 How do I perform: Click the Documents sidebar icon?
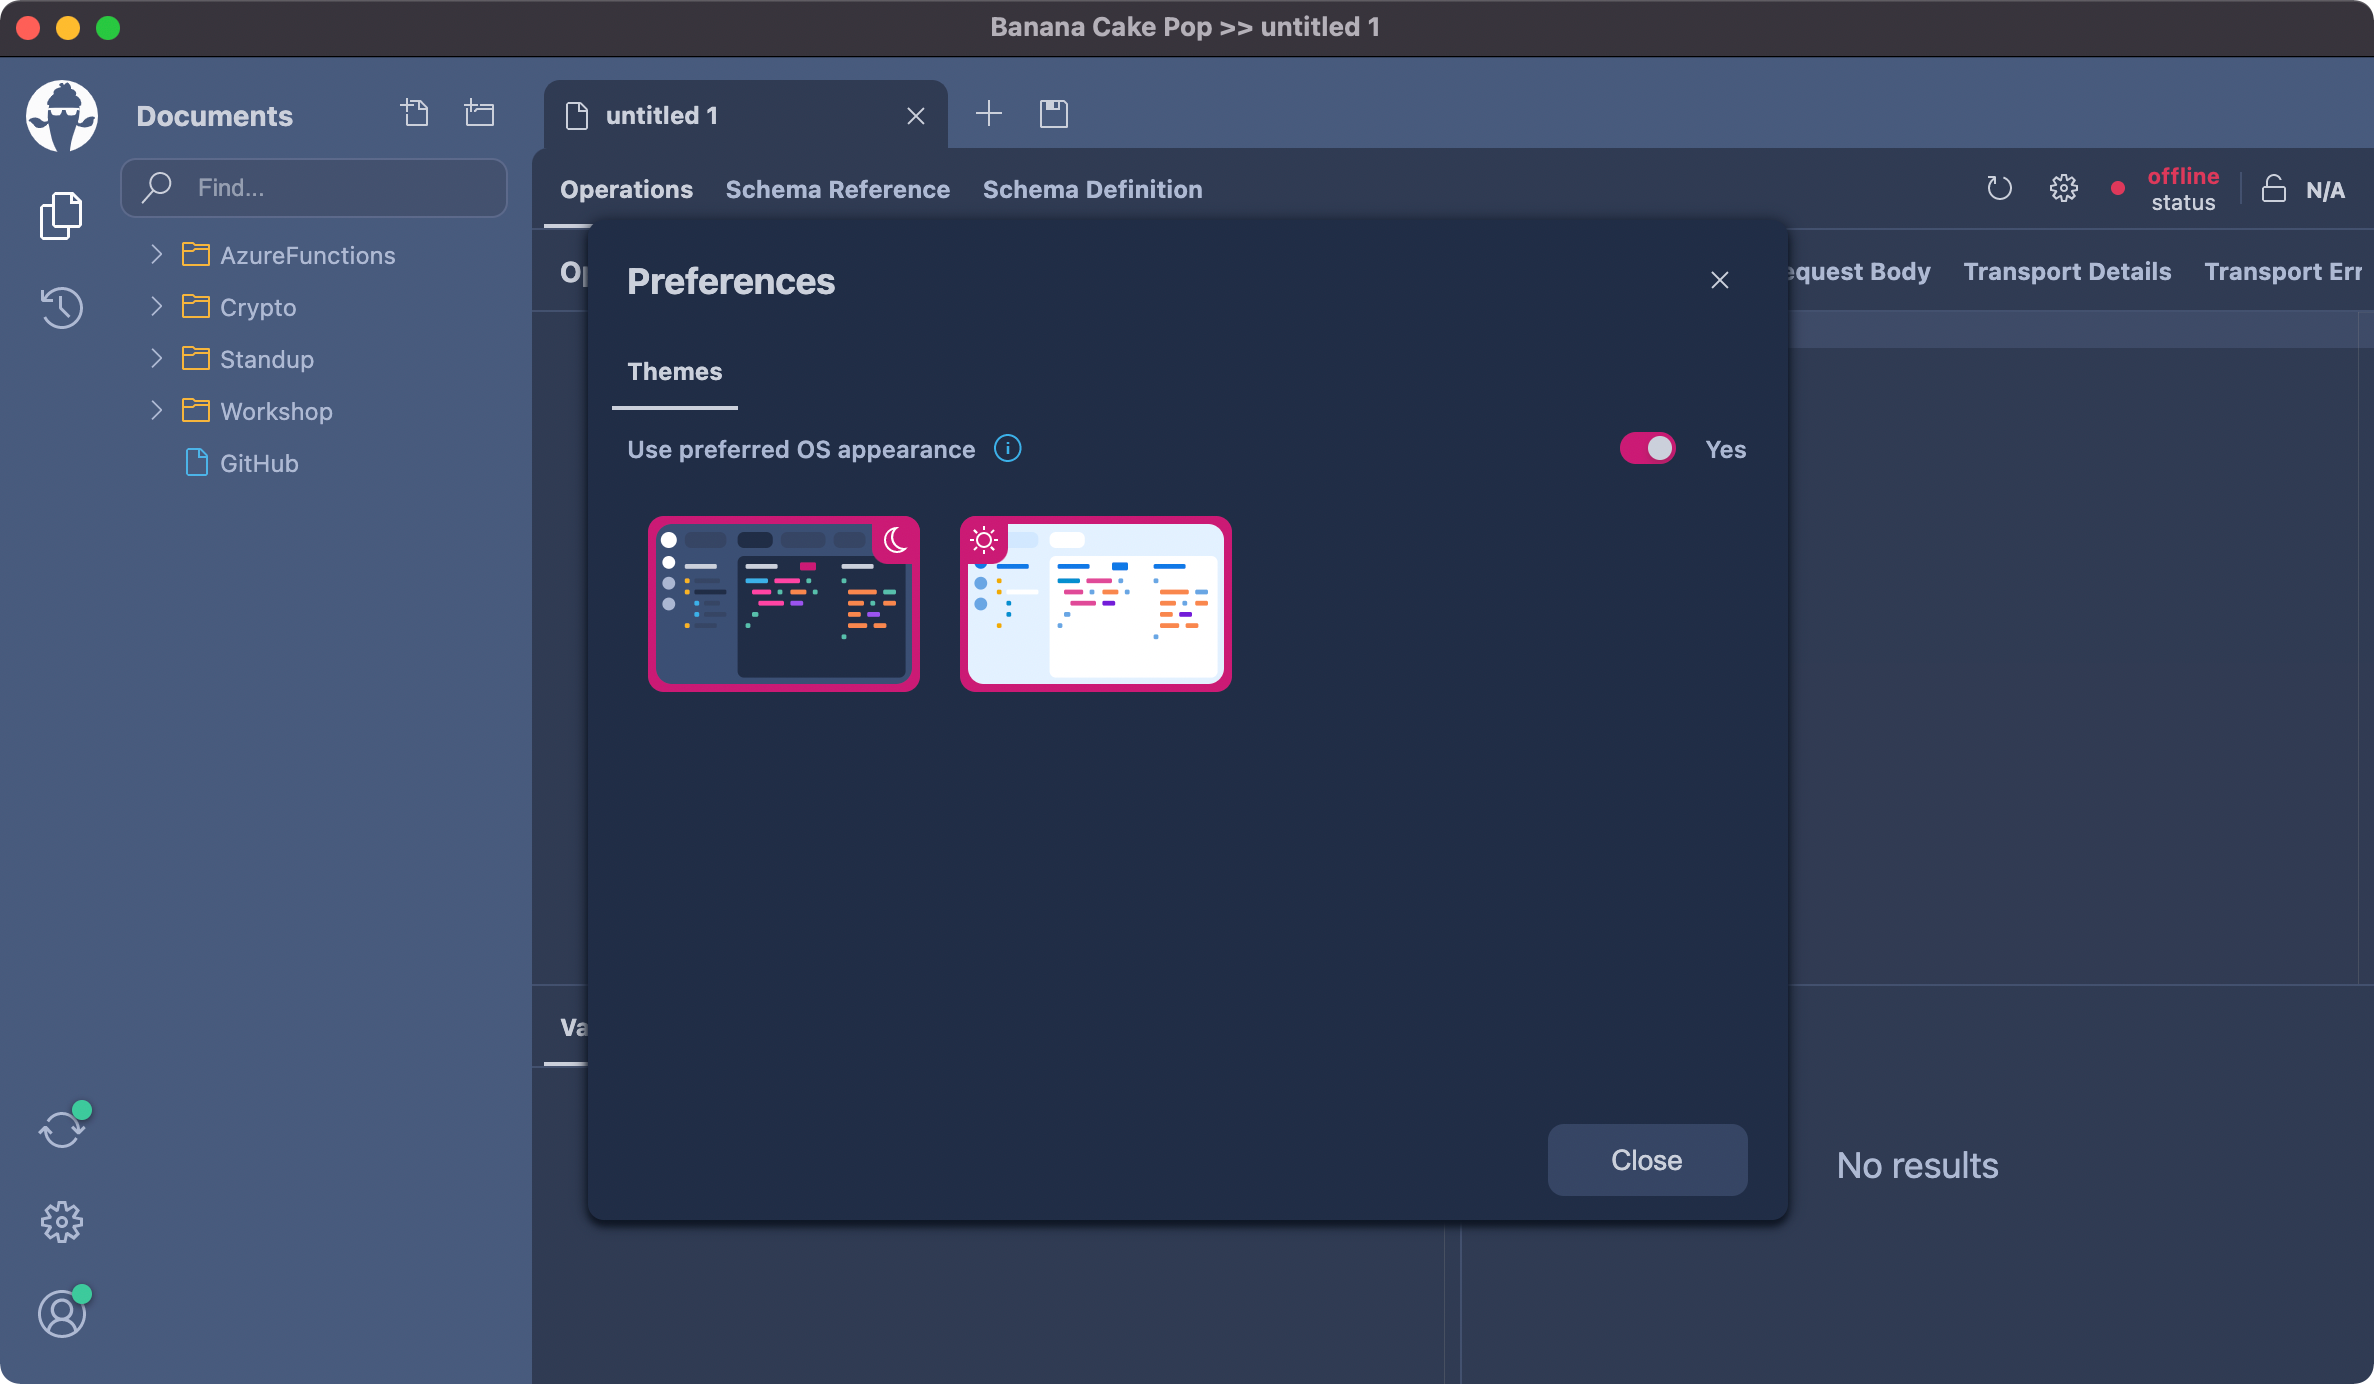tap(61, 216)
